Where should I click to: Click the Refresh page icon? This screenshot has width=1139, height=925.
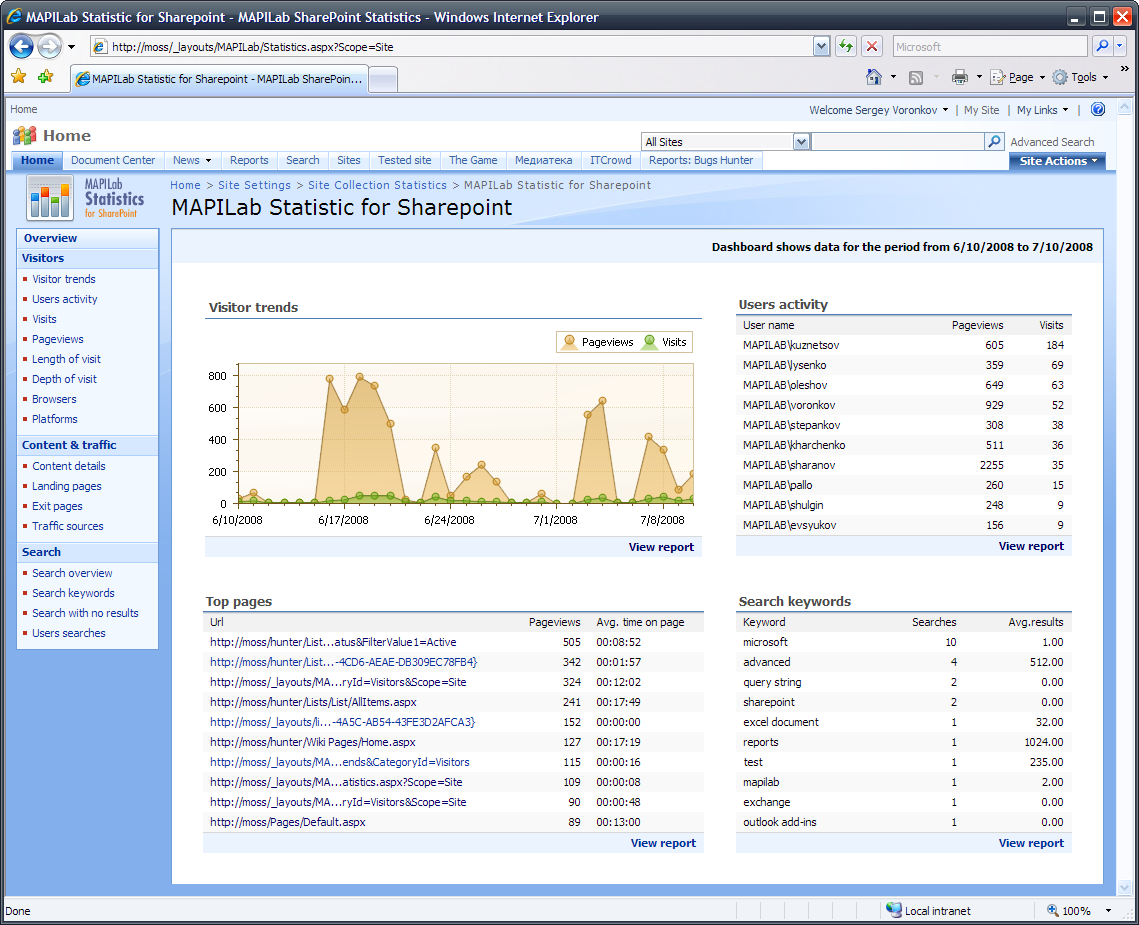tap(846, 47)
